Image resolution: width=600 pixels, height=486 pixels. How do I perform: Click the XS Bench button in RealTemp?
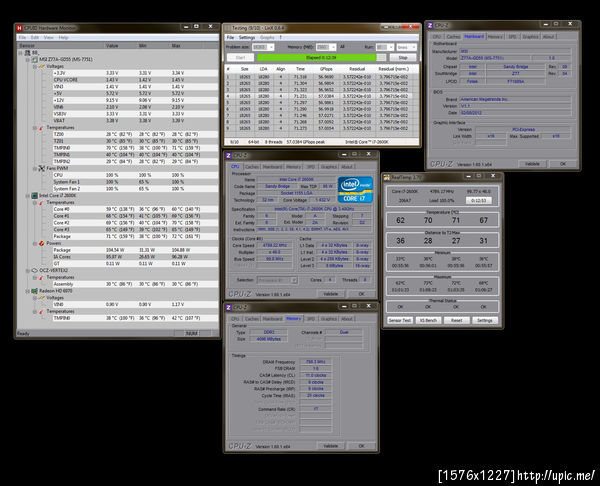[428, 320]
